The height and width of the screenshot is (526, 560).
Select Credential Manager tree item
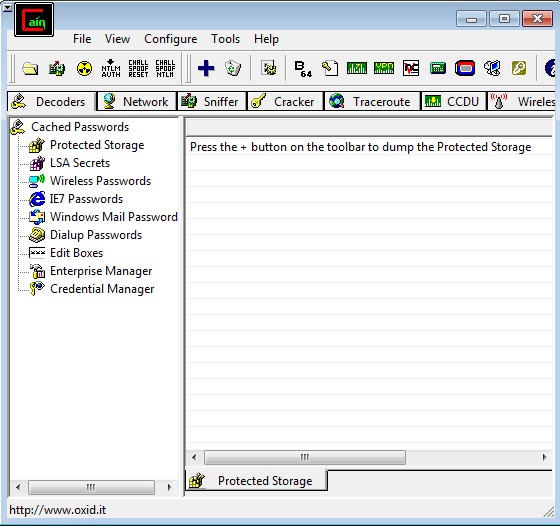pyautogui.click(x=102, y=289)
